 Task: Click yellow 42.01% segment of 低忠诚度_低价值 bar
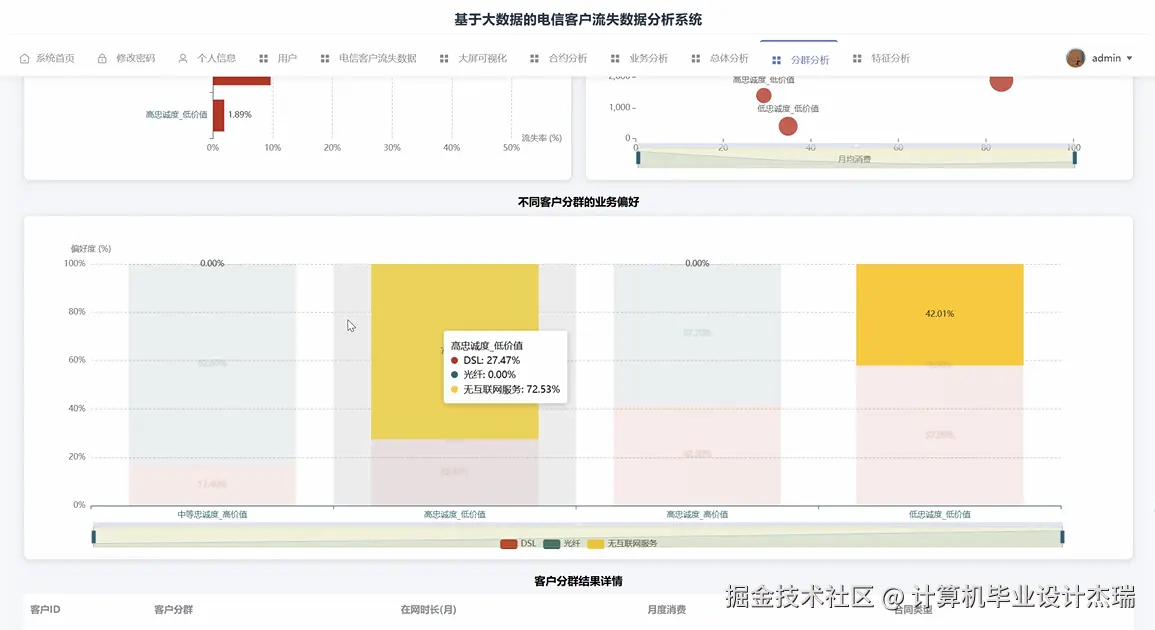tap(939, 315)
